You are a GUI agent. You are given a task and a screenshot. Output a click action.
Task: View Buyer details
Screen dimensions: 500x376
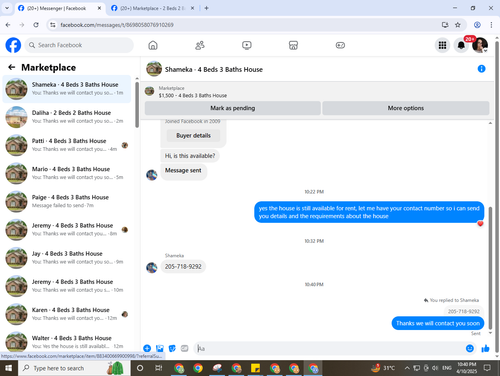[193, 135]
